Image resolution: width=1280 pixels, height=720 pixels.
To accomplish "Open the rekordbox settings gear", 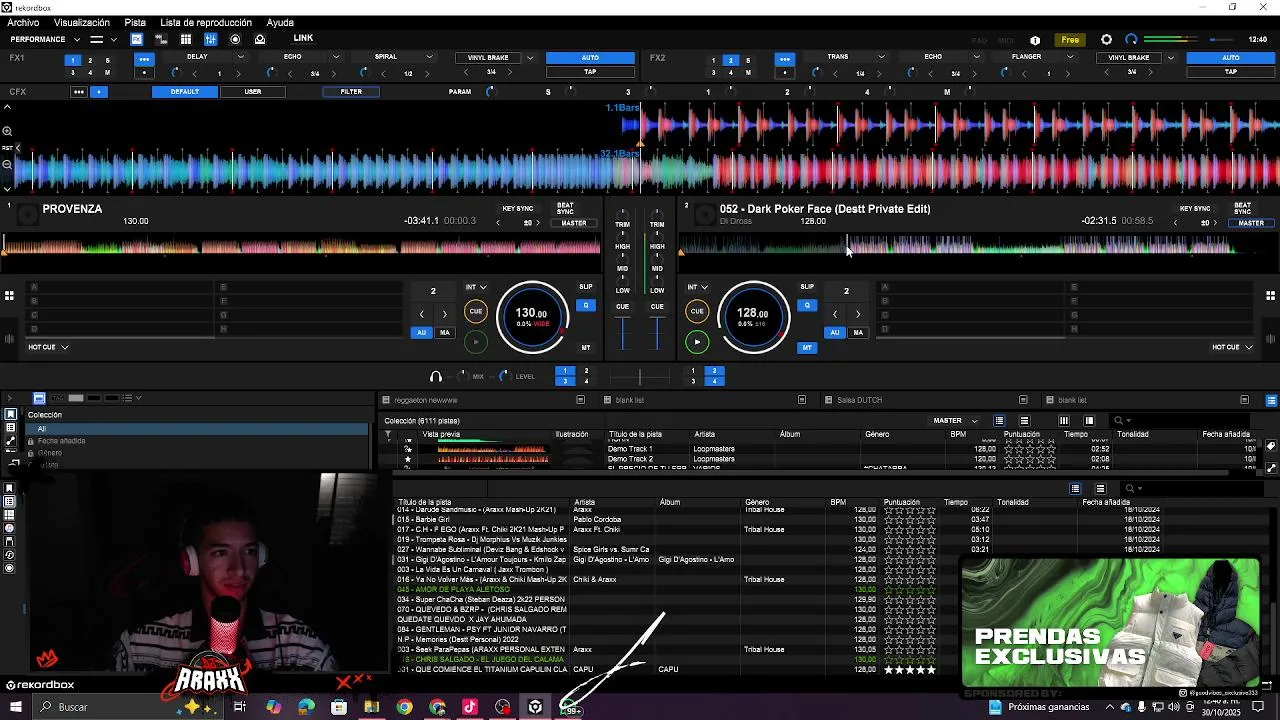I will [x=1106, y=40].
